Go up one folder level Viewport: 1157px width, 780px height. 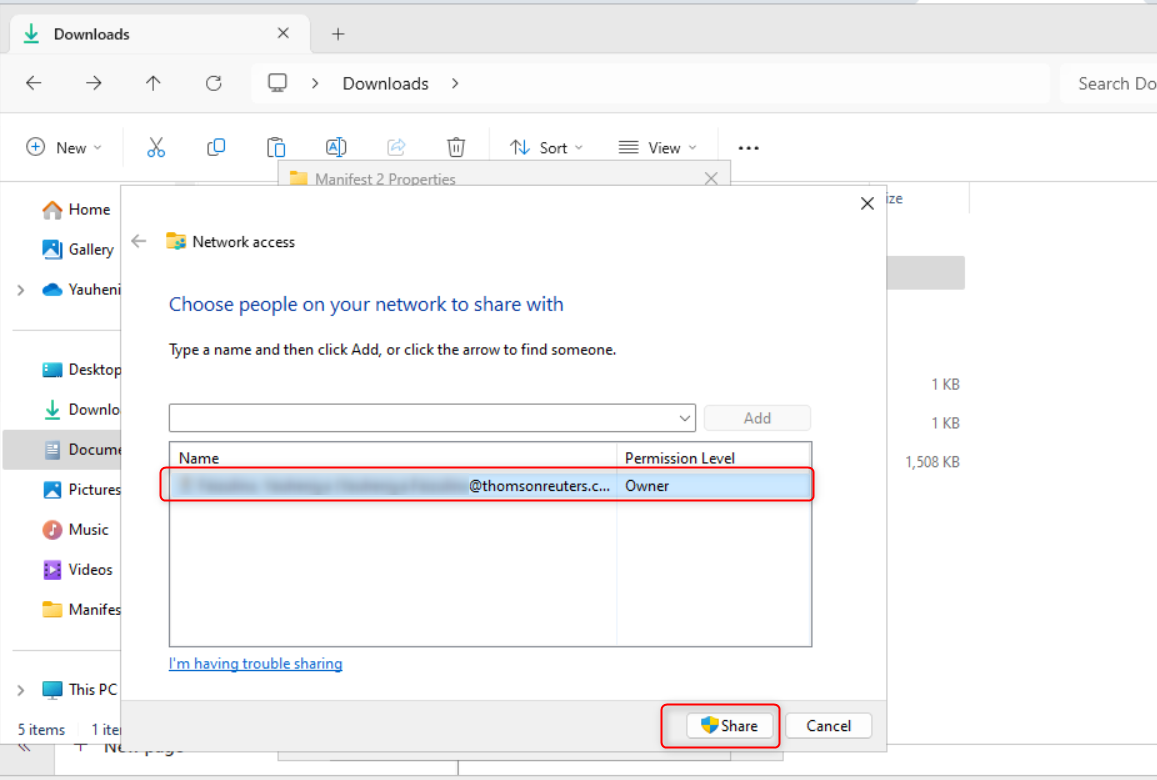(x=153, y=84)
